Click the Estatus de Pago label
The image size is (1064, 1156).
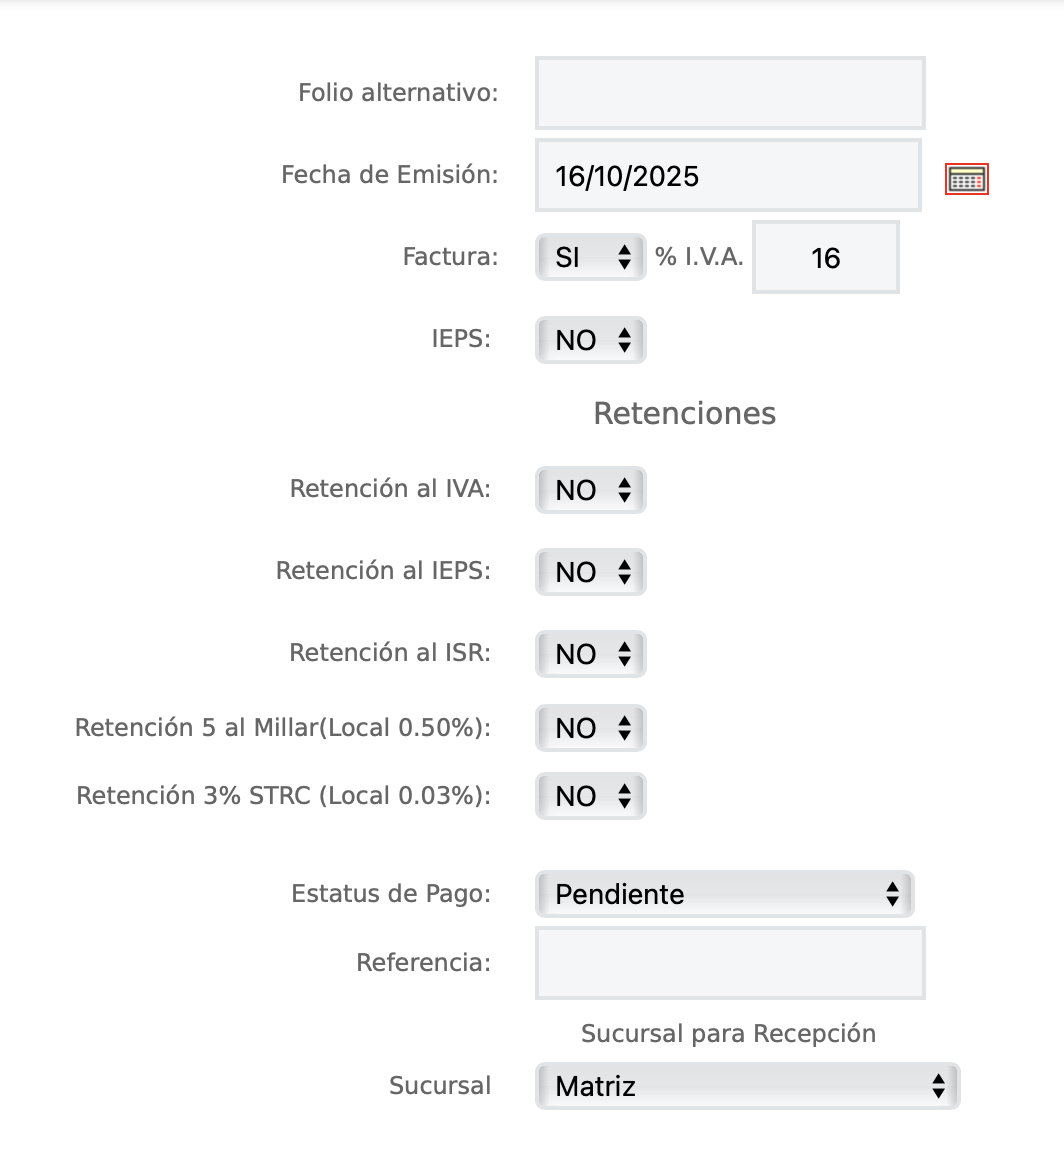point(391,894)
